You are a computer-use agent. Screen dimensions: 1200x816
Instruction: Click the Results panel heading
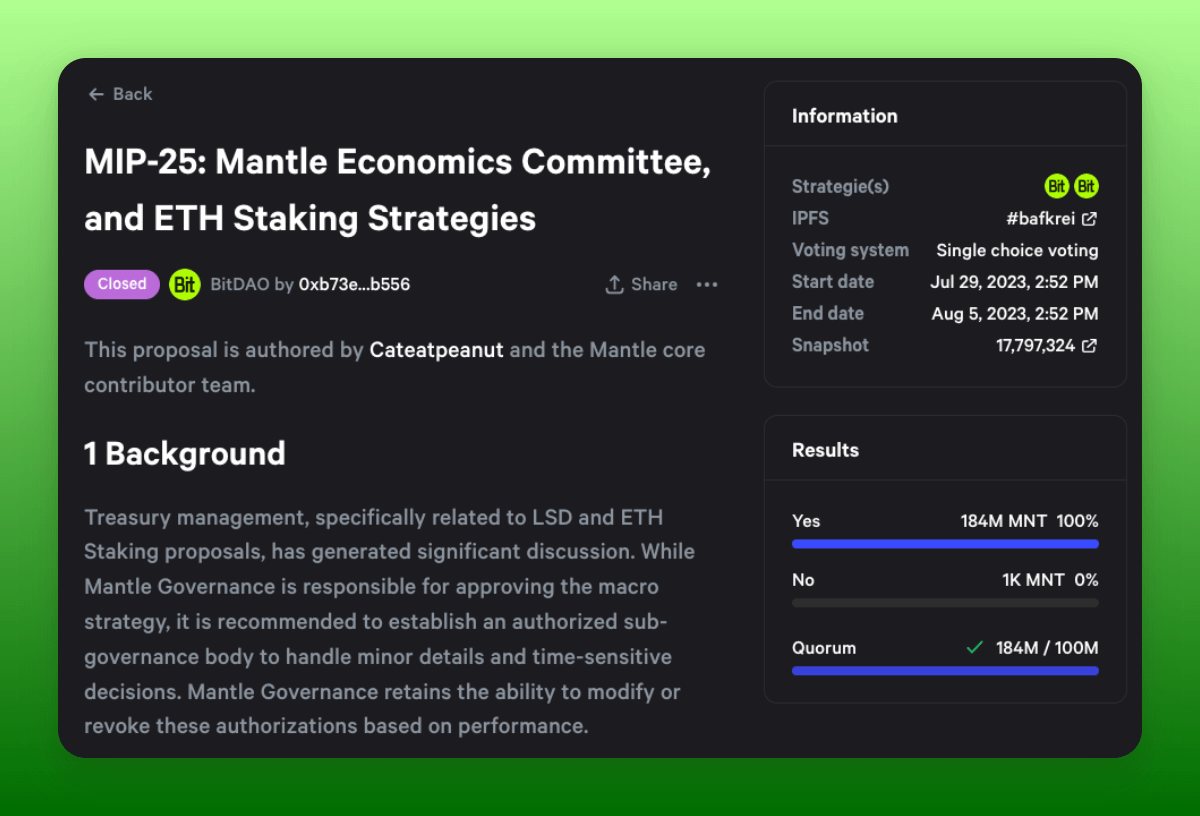825,450
